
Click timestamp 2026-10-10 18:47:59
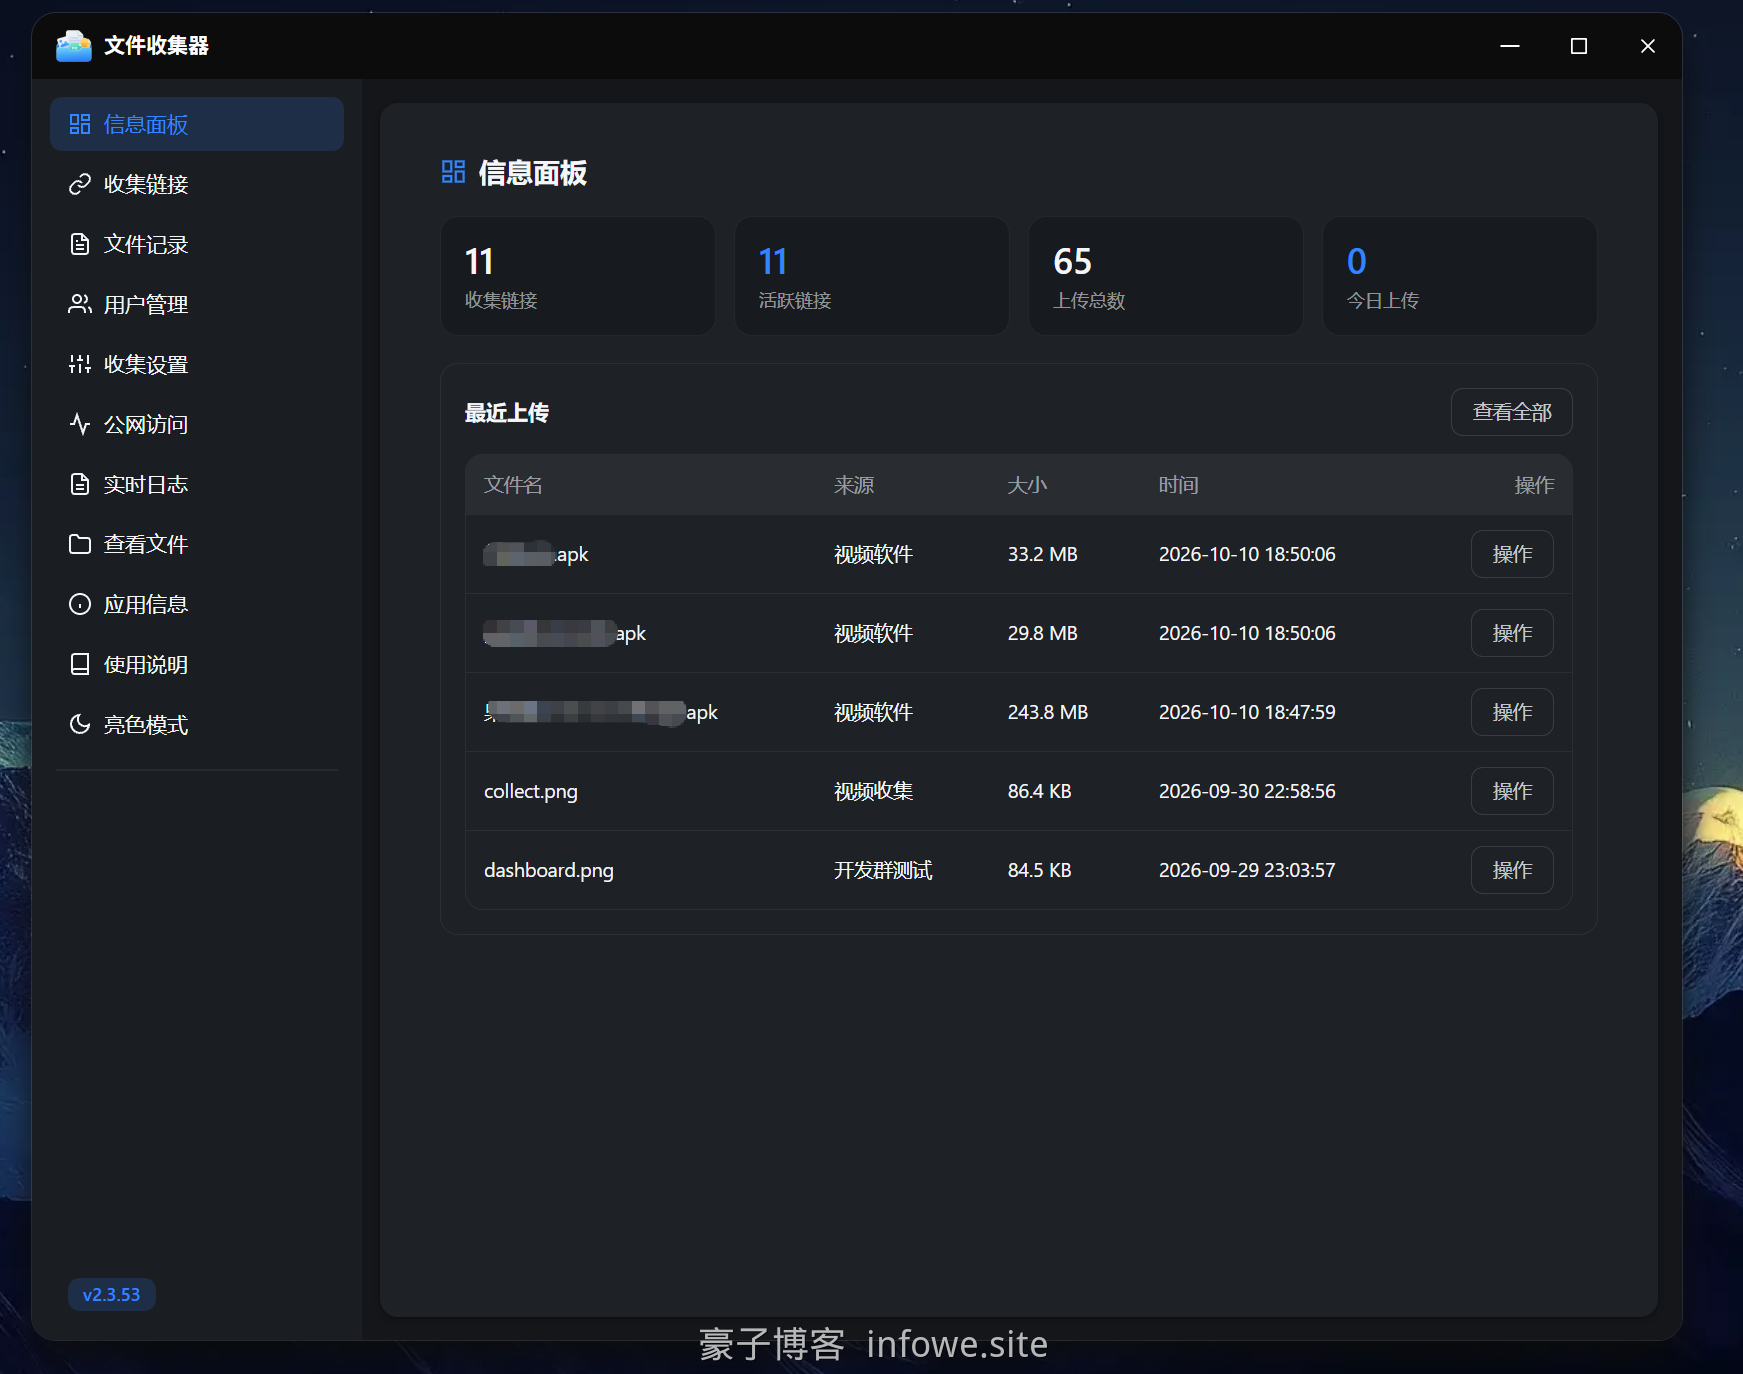[x=1247, y=712]
